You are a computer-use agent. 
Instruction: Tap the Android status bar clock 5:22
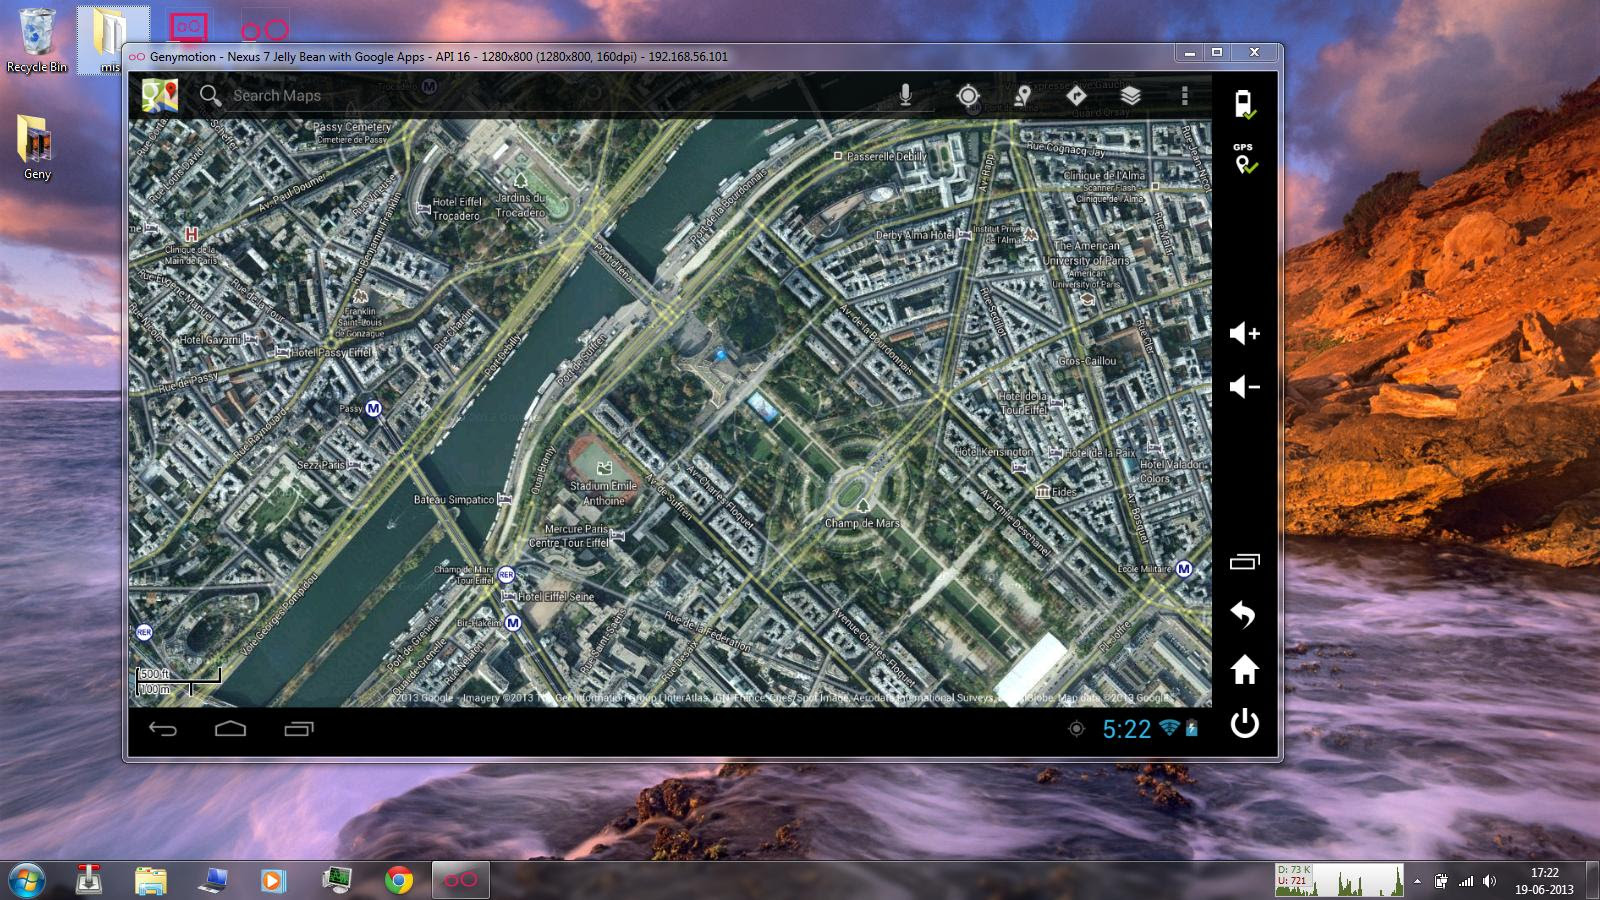pyautogui.click(x=1127, y=729)
